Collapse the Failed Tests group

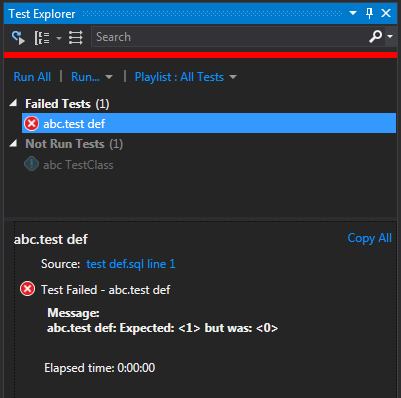click(13, 103)
